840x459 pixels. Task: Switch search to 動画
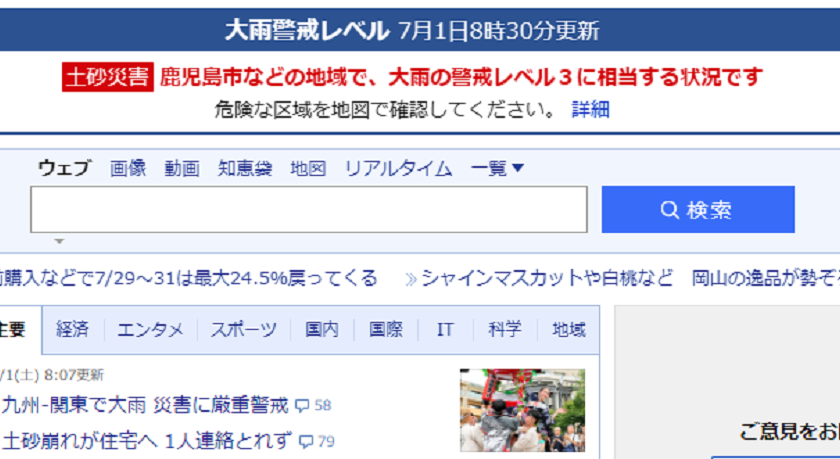pyautogui.click(x=182, y=168)
